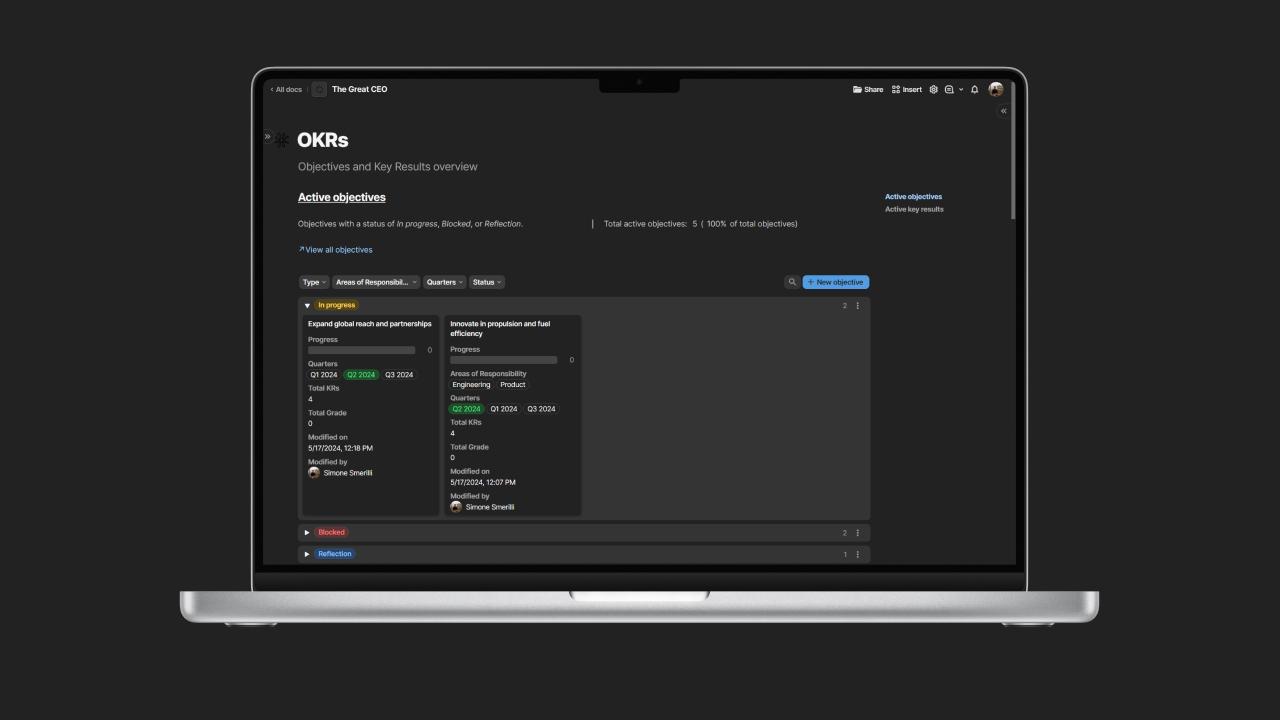Click the Expand global reach progress bar
This screenshot has height=720, width=1280.
(361, 350)
